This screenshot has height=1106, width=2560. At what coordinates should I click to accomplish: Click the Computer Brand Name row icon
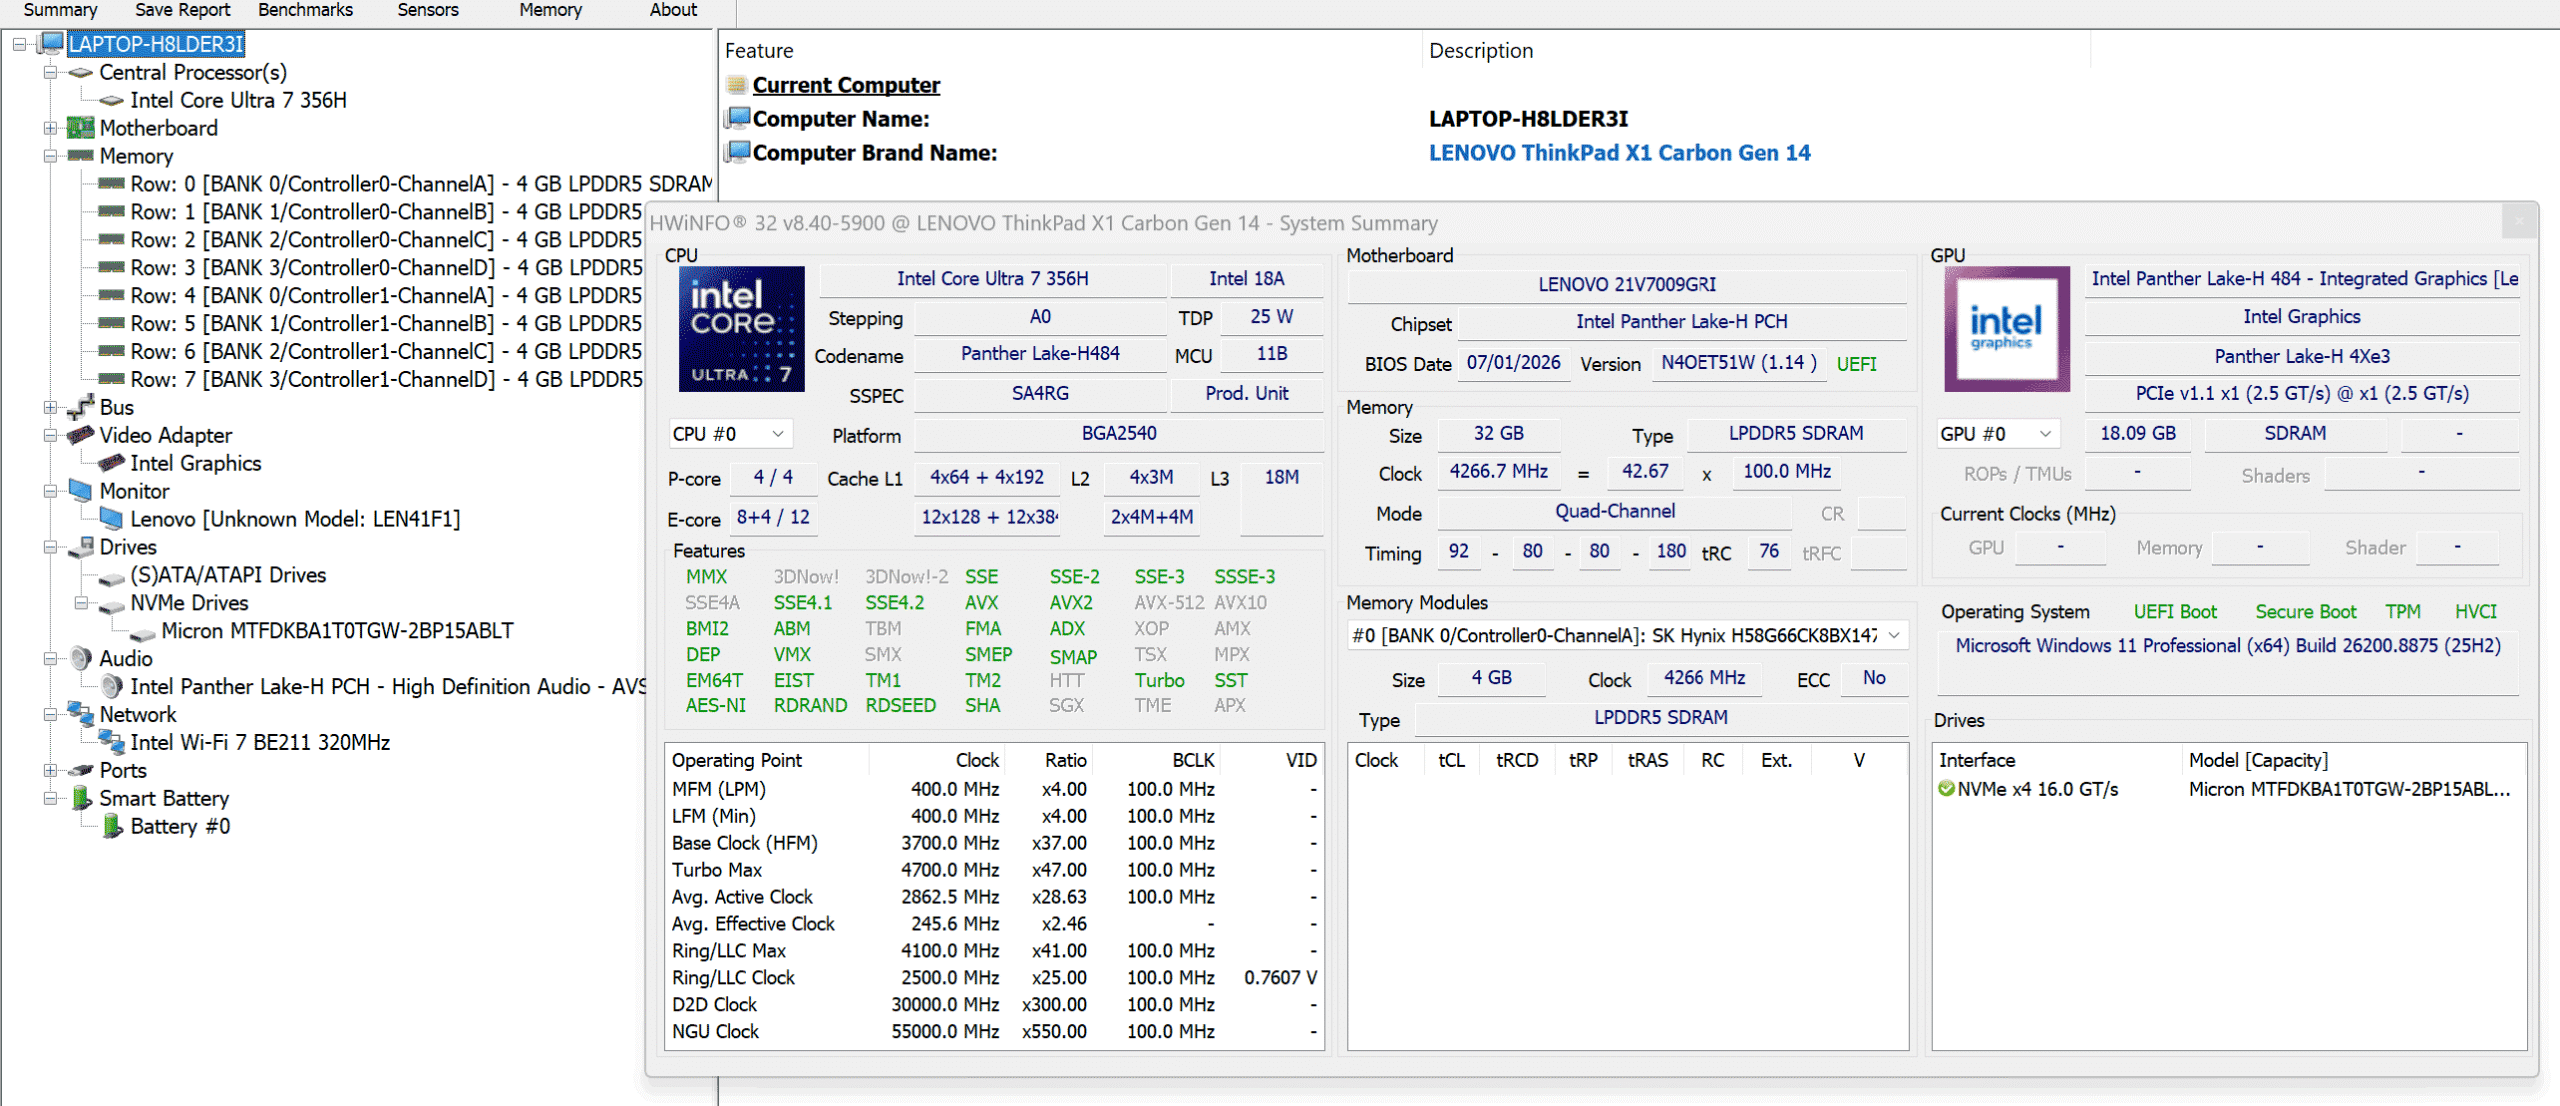[x=738, y=152]
